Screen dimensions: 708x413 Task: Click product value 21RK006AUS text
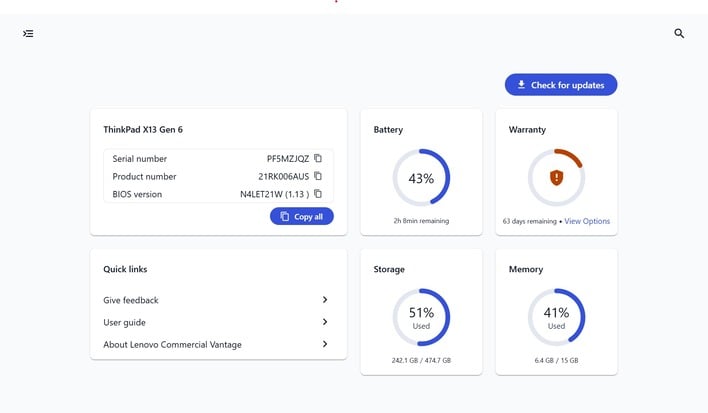284,176
